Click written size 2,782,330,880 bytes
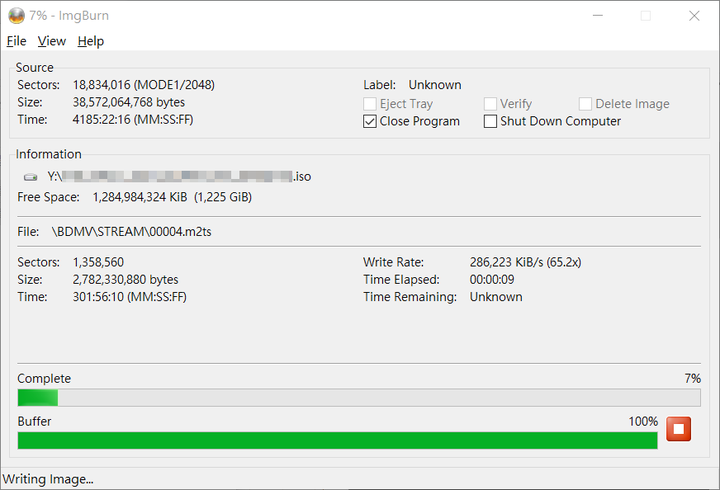720x490 pixels. [125, 280]
